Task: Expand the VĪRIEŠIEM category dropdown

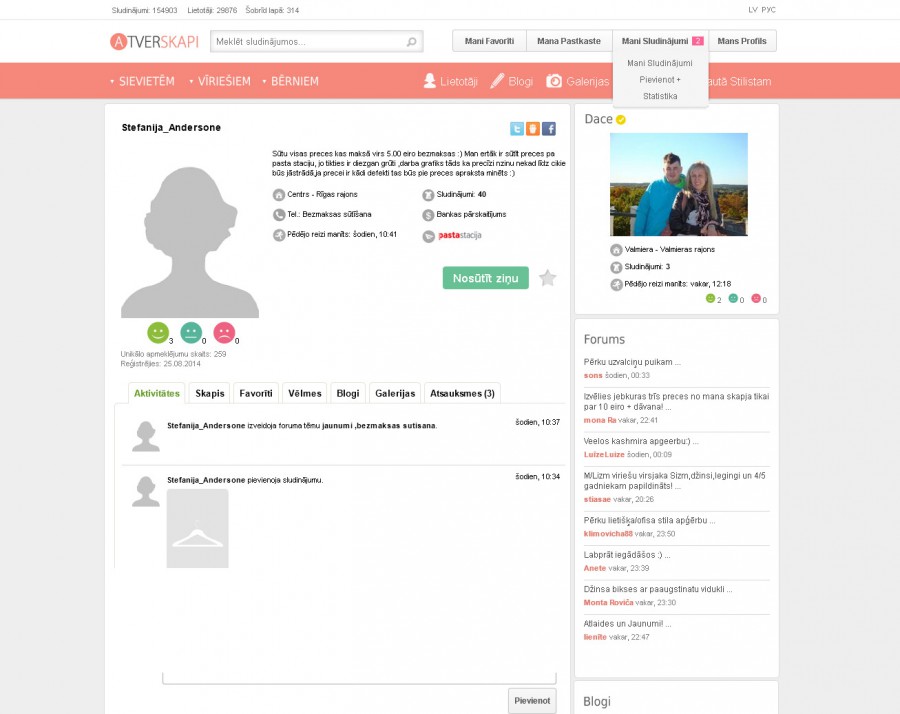Action: coord(219,81)
